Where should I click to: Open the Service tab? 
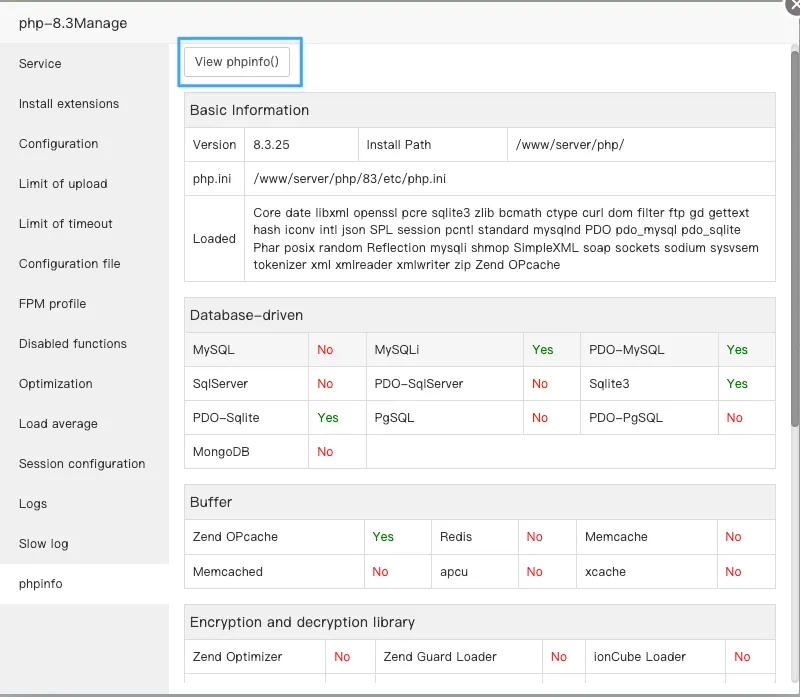click(40, 64)
